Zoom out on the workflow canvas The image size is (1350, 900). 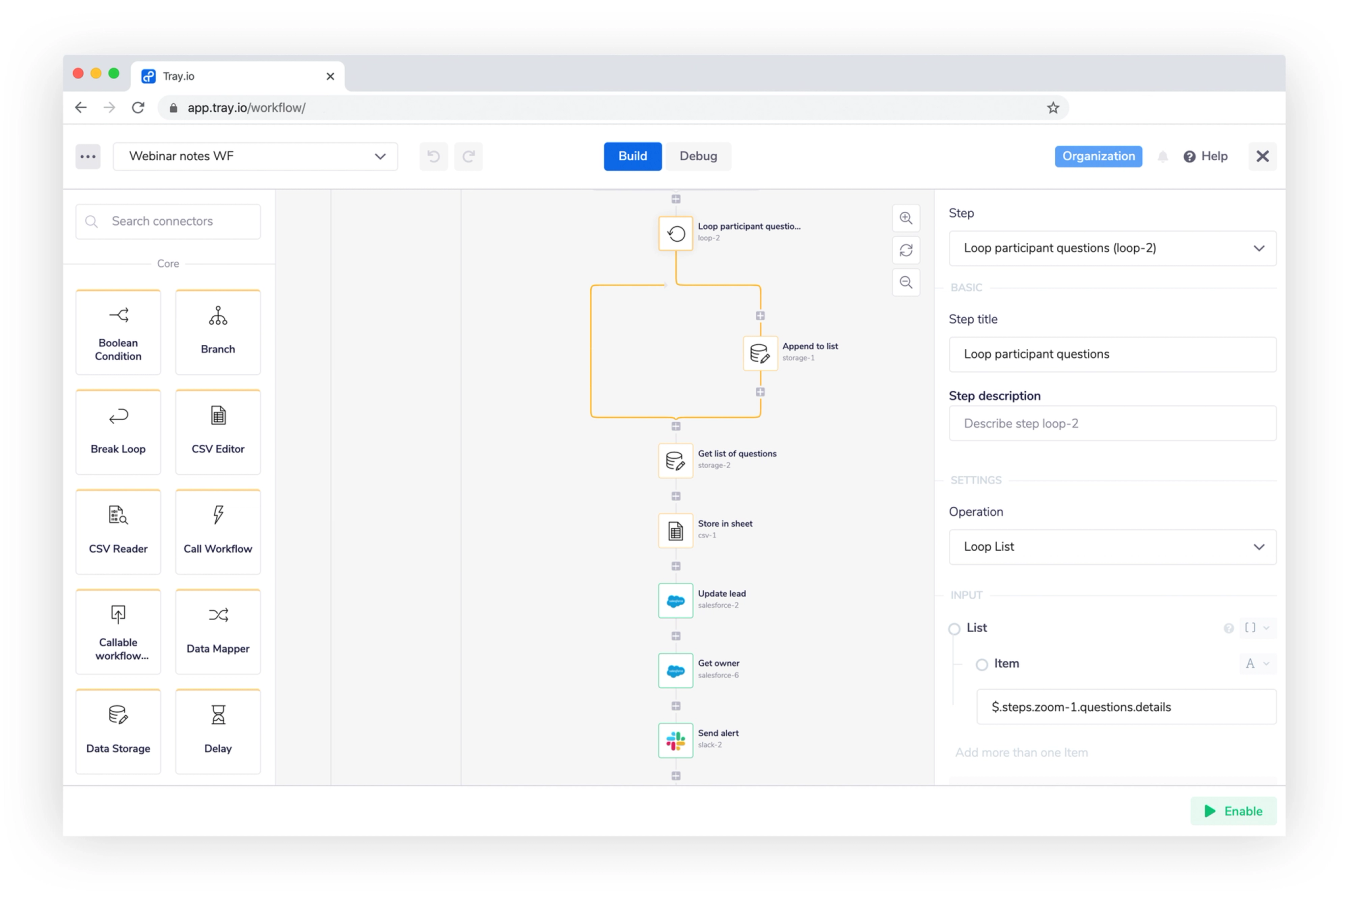[906, 282]
